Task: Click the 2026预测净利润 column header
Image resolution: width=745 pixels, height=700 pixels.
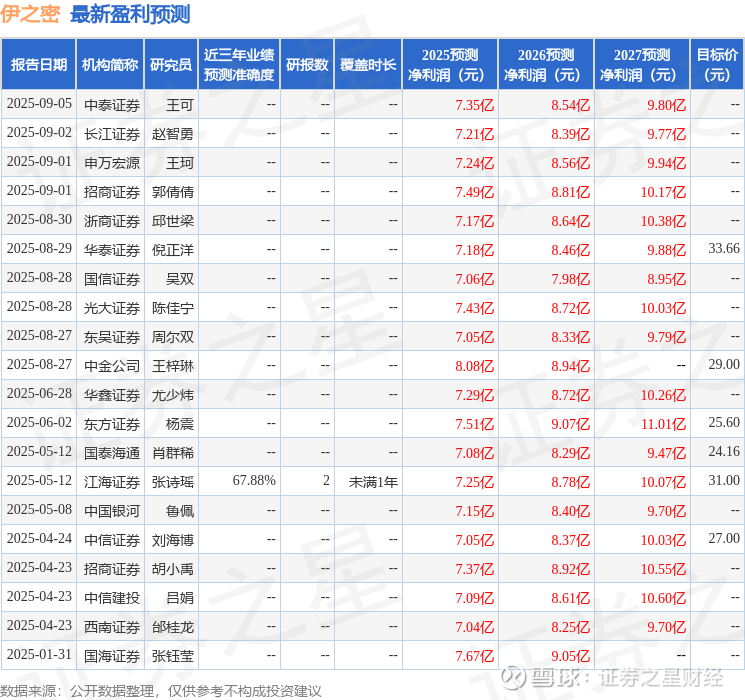Action: coord(546,65)
